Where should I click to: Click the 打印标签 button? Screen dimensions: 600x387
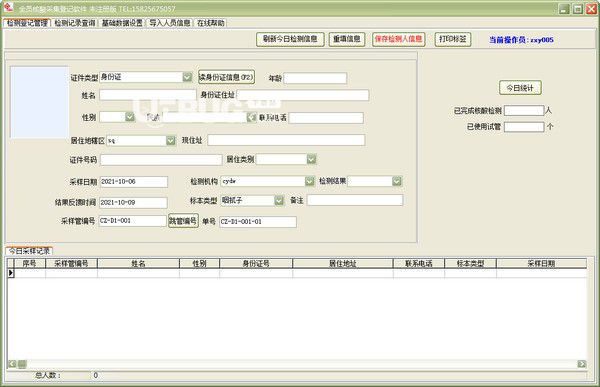pyautogui.click(x=453, y=39)
